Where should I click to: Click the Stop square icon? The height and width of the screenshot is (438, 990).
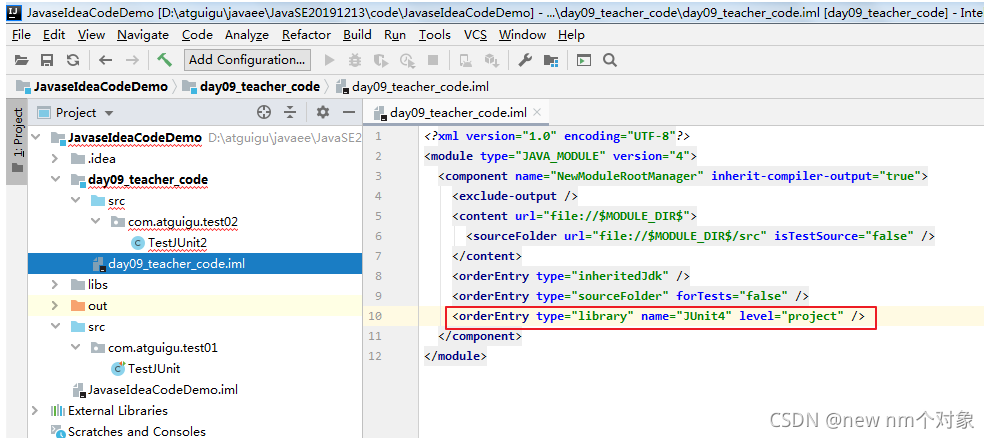[x=432, y=60]
